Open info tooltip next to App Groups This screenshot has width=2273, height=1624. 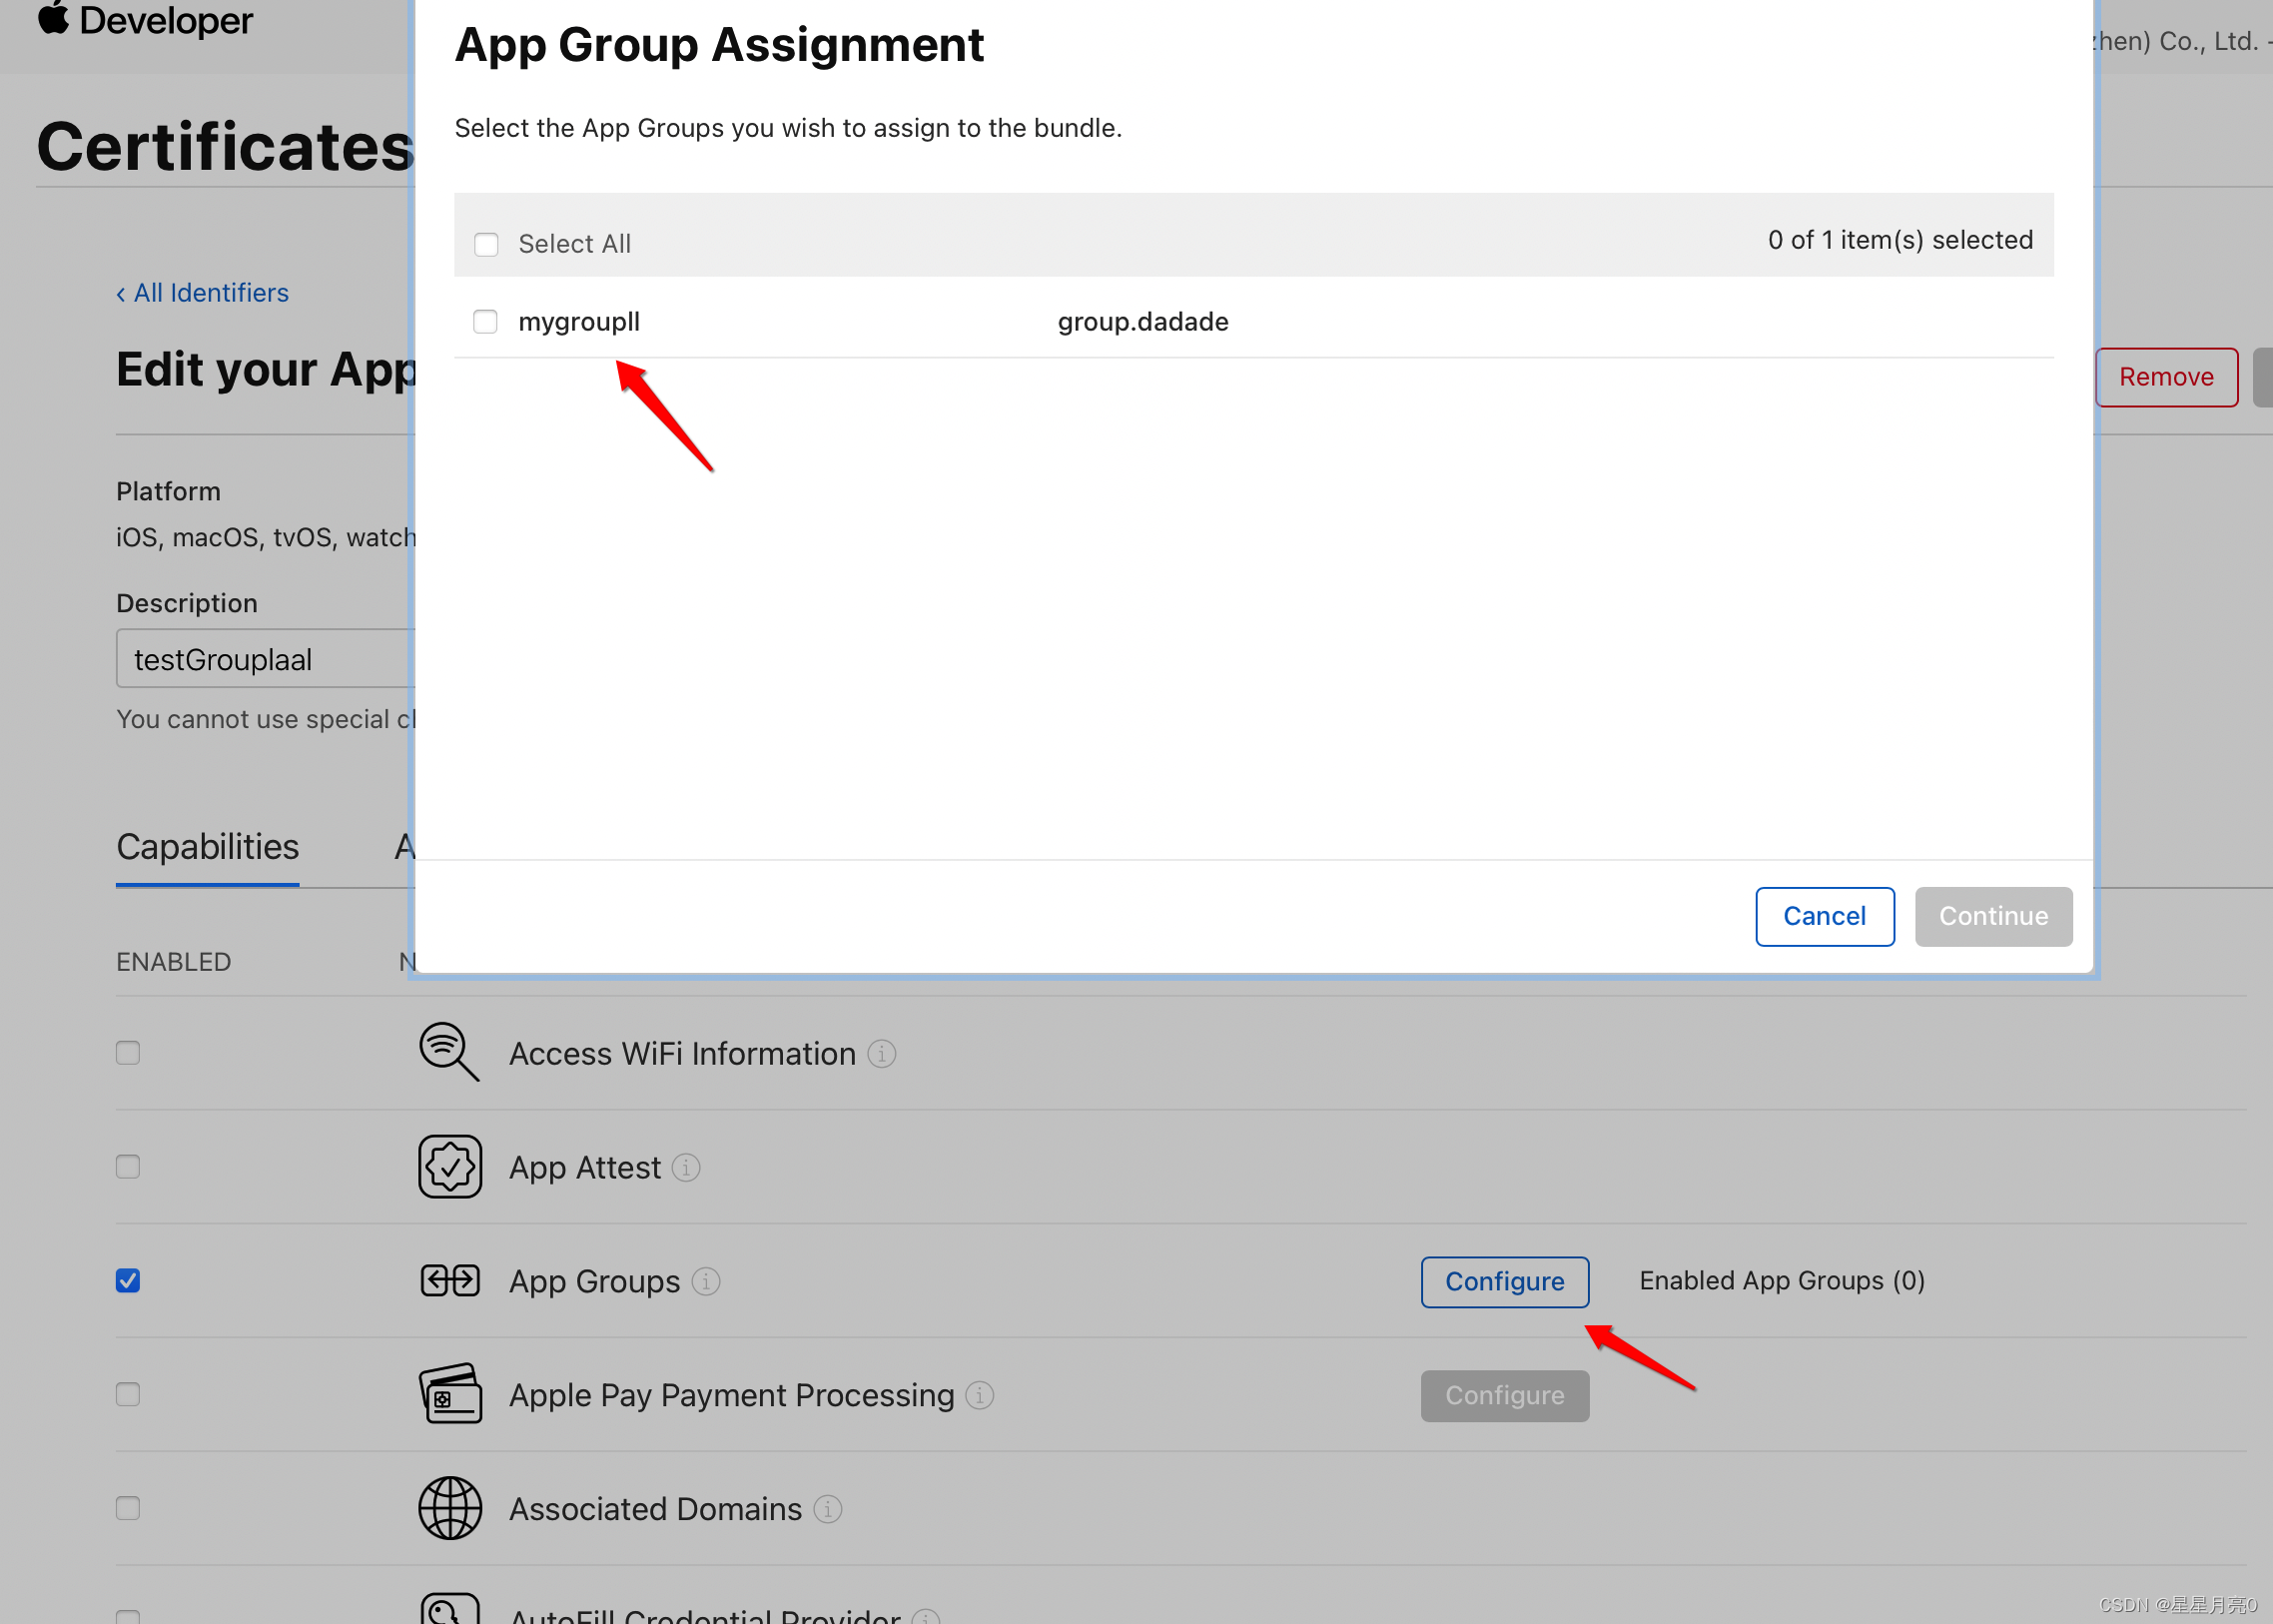click(x=706, y=1281)
